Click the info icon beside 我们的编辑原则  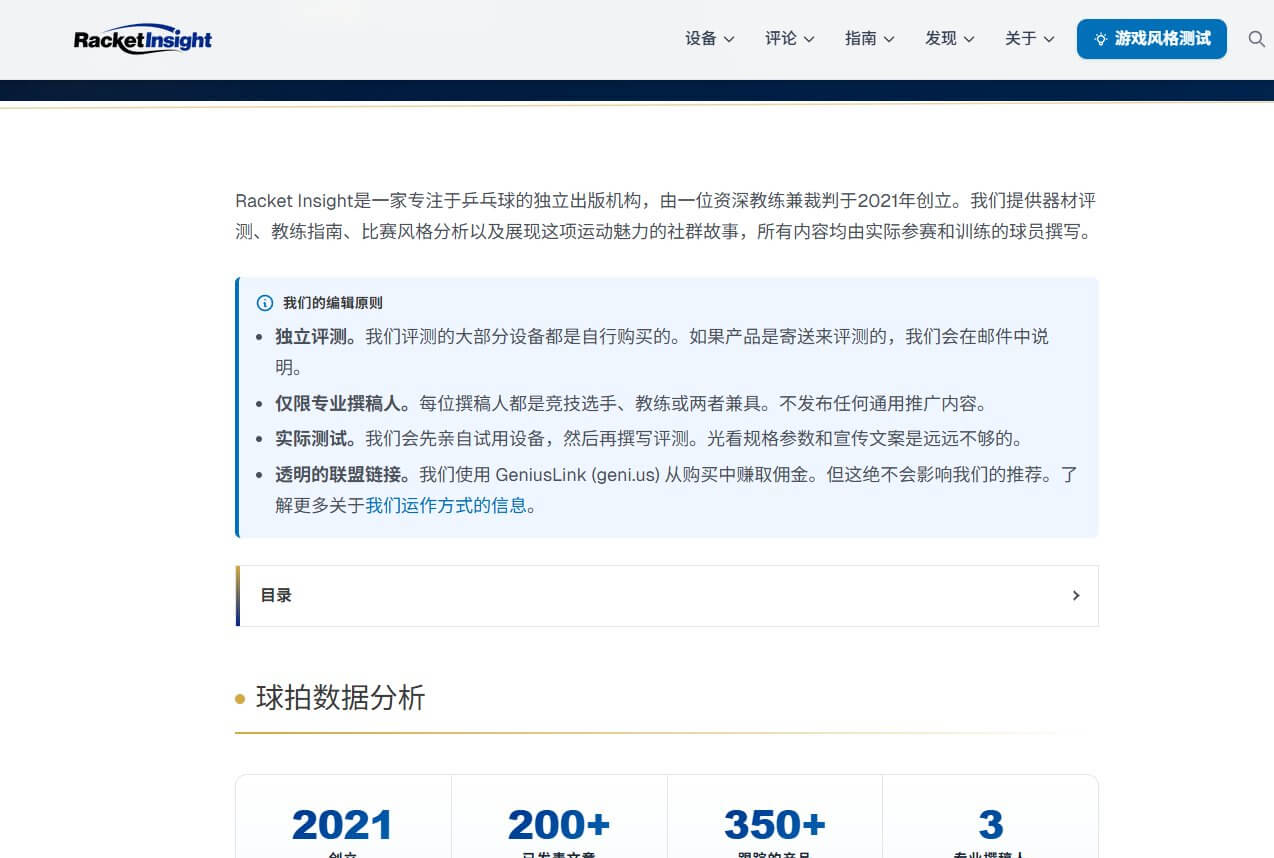coord(264,303)
